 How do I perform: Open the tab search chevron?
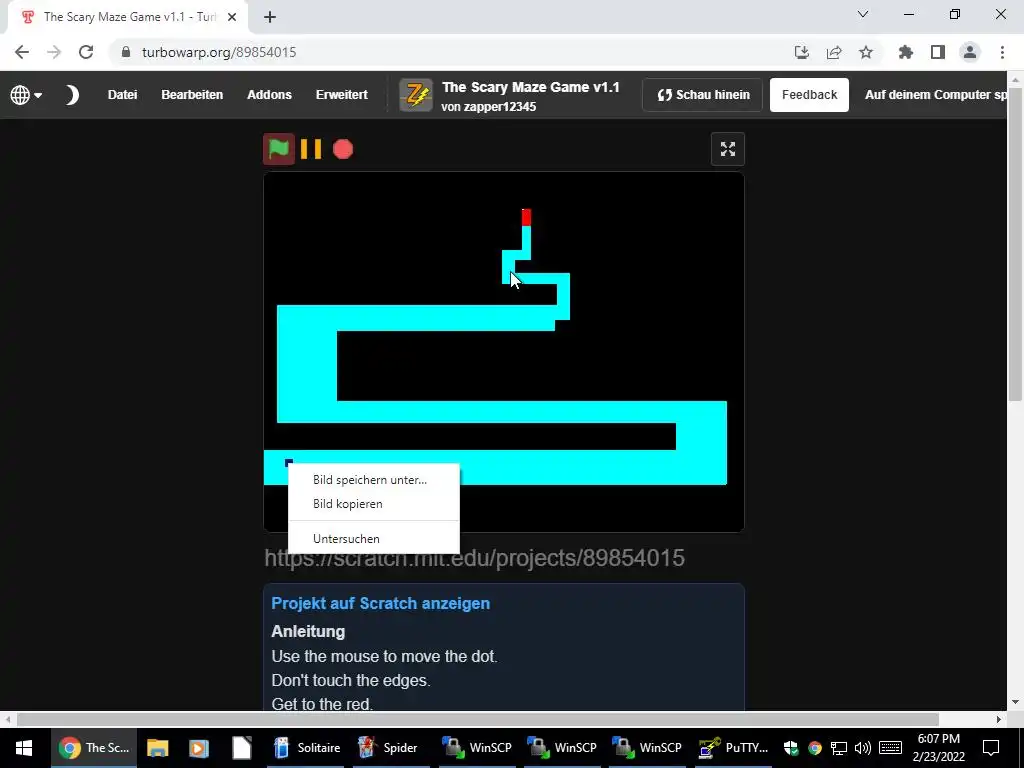tap(863, 14)
